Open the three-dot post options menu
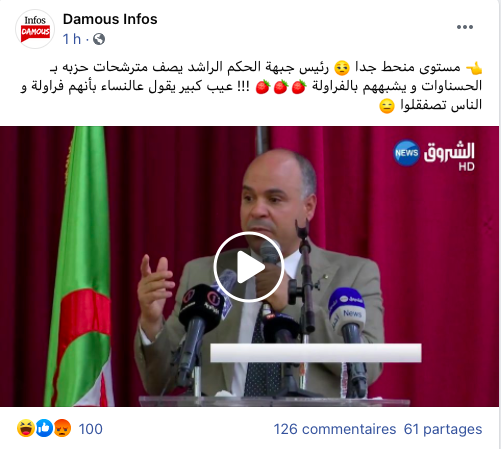 coord(465,27)
